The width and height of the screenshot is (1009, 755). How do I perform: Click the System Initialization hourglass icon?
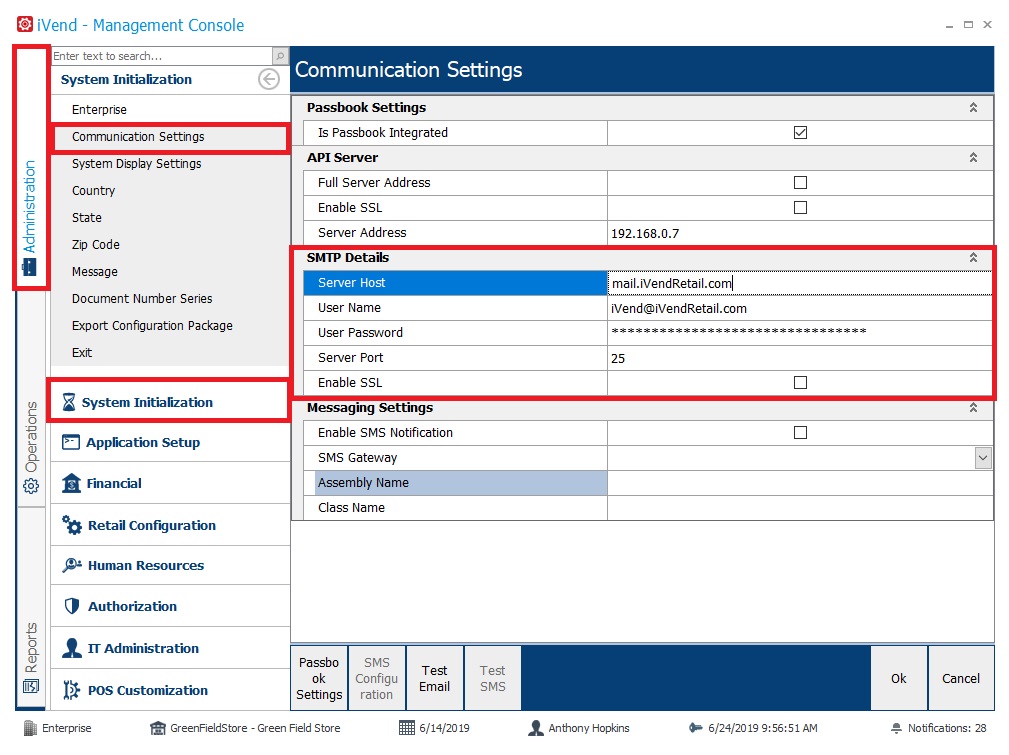[69, 402]
